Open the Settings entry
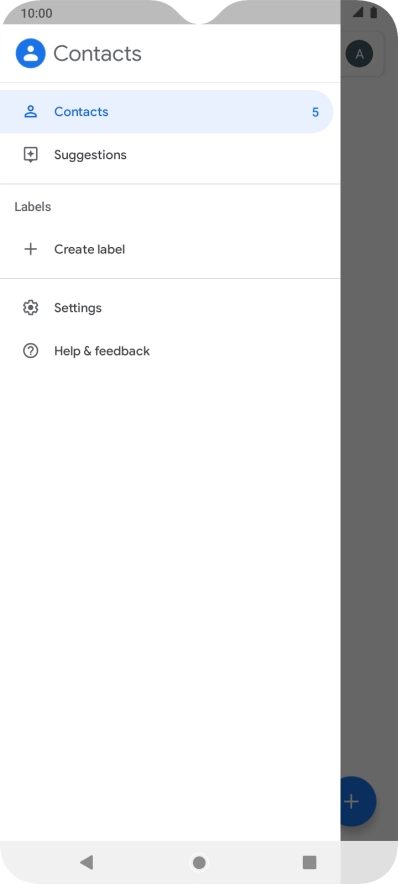The height and width of the screenshot is (884, 398). [170, 308]
